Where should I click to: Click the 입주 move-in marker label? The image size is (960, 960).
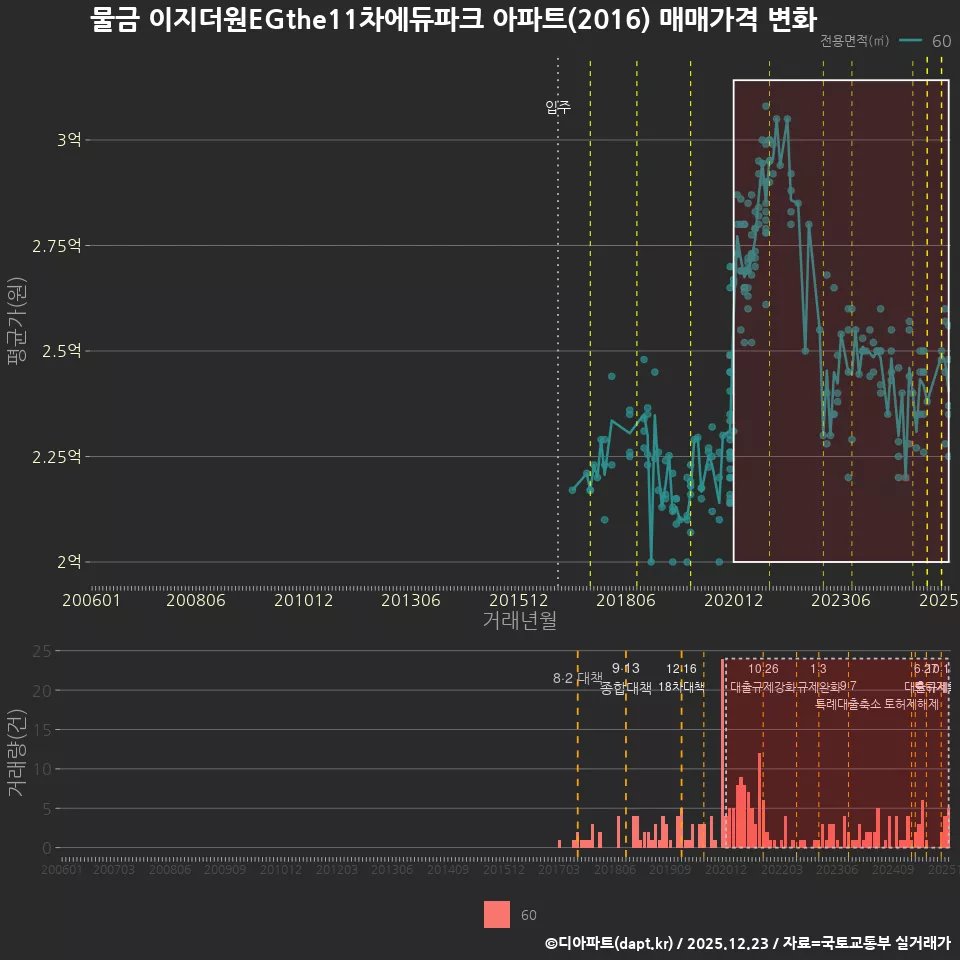tap(558, 105)
